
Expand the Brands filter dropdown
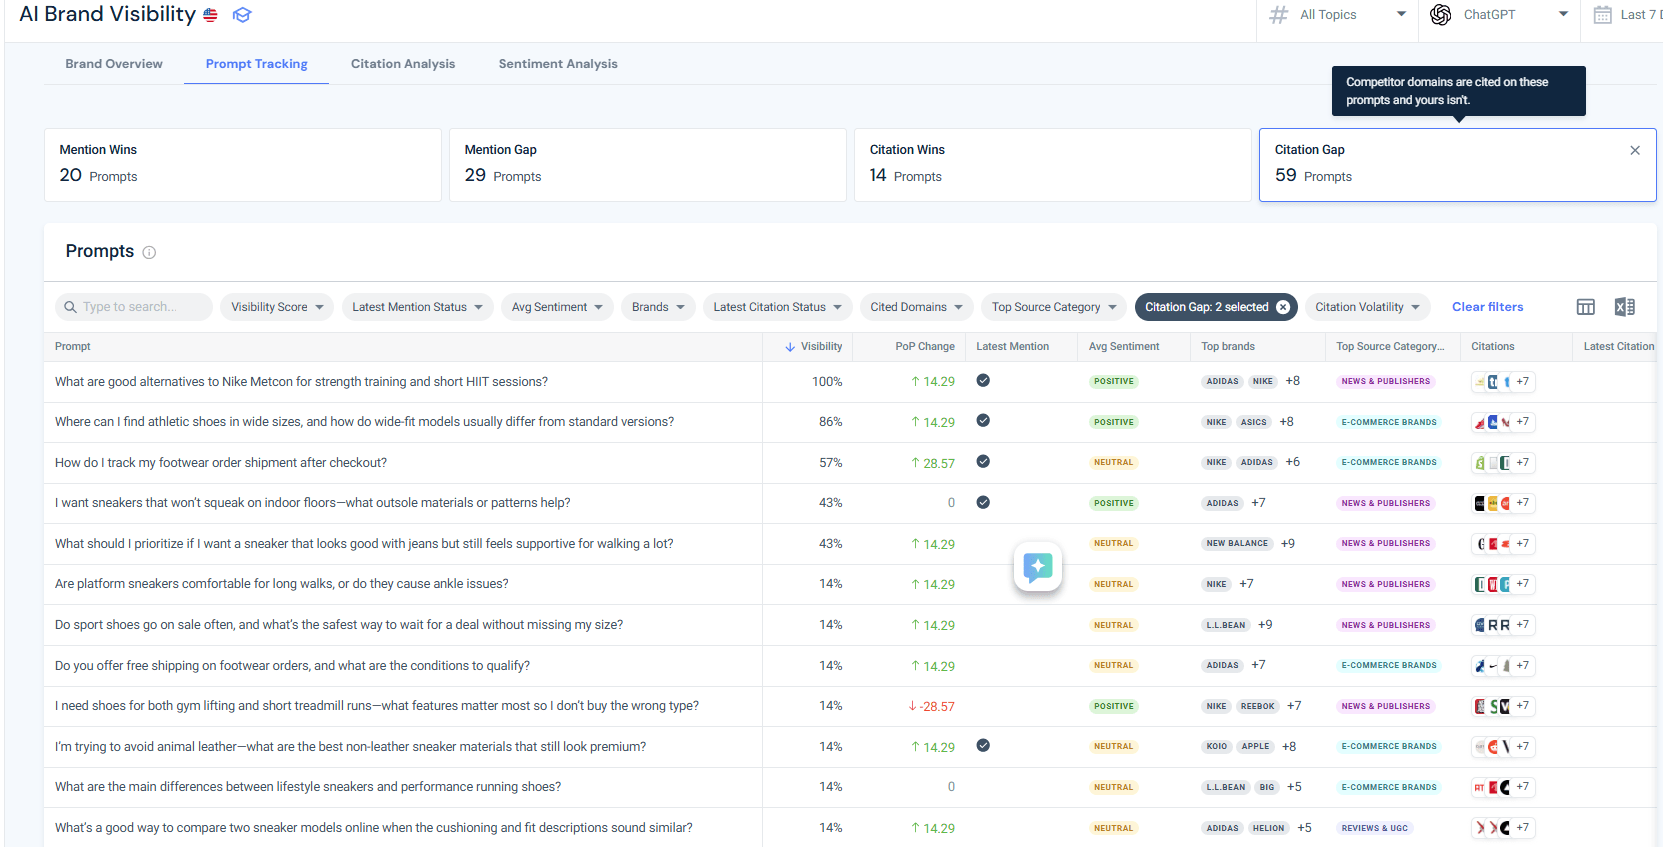[658, 307]
